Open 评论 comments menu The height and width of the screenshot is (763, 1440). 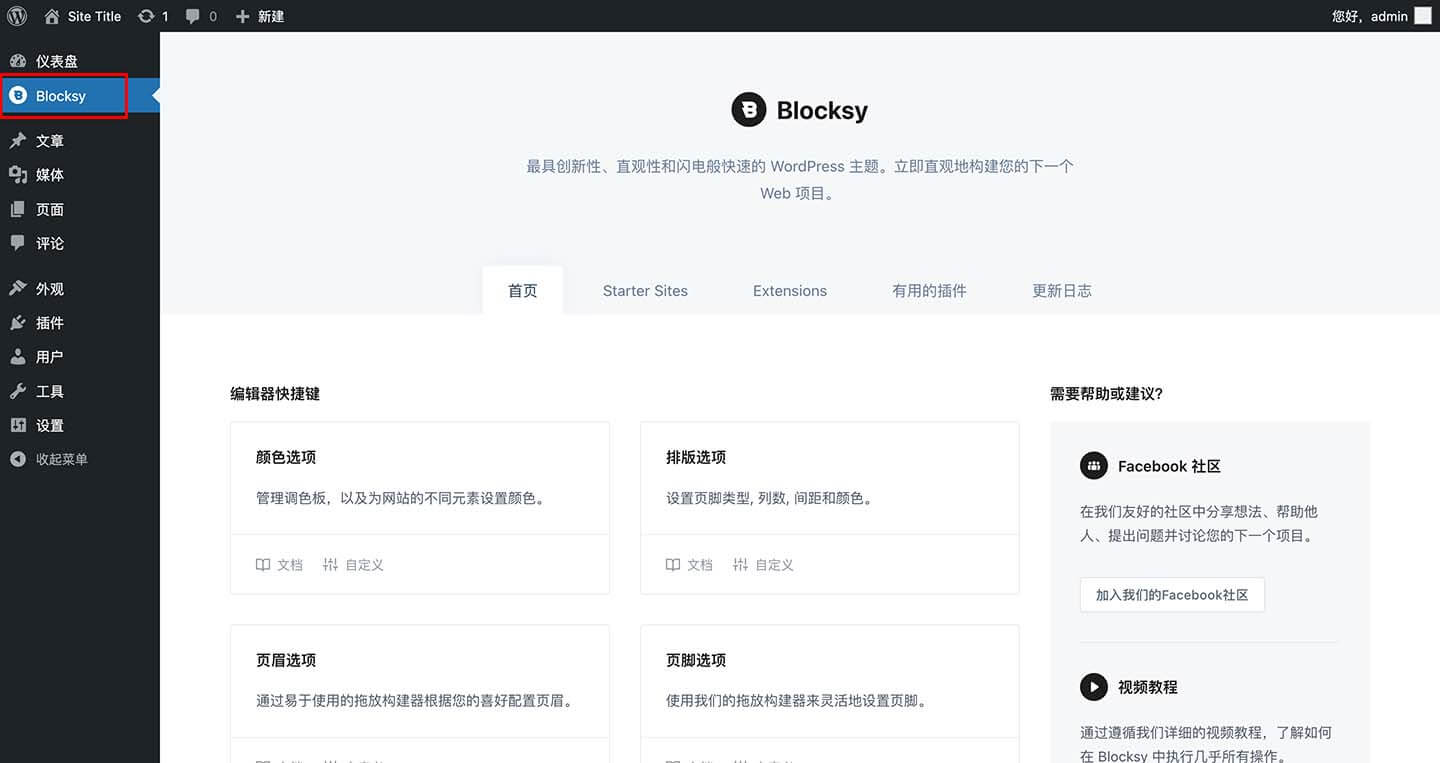[80, 243]
